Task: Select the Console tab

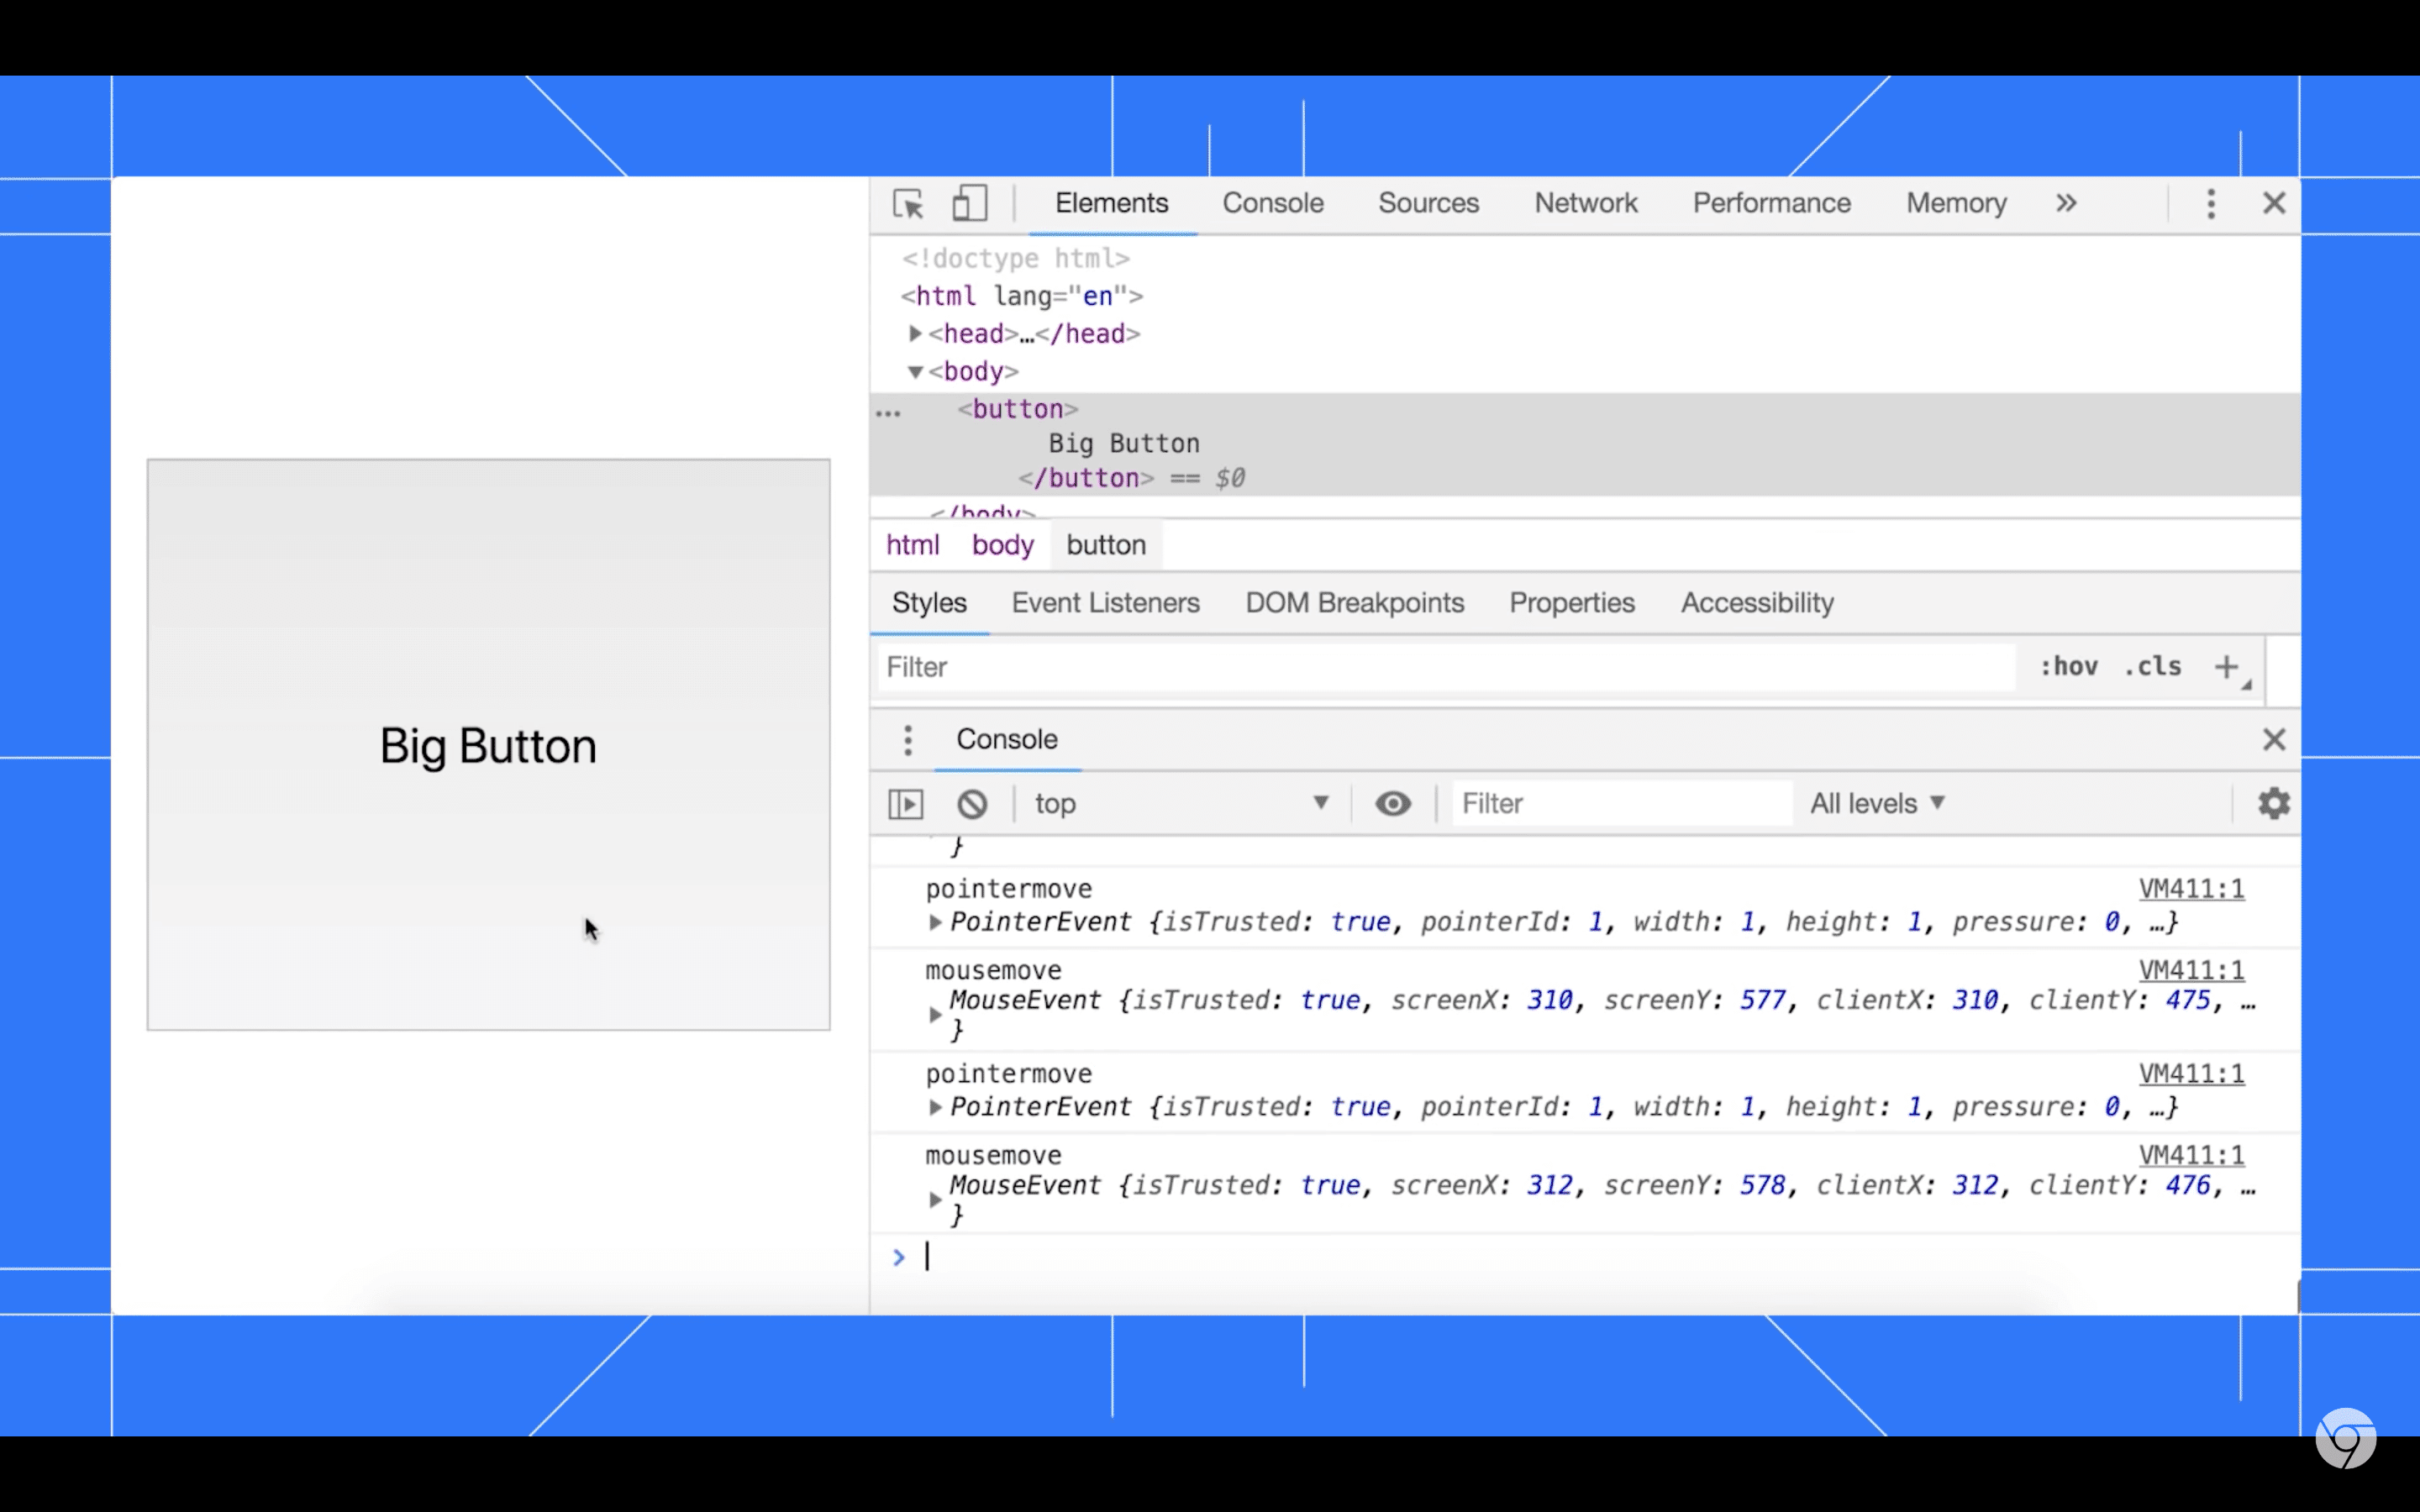Action: [1272, 204]
